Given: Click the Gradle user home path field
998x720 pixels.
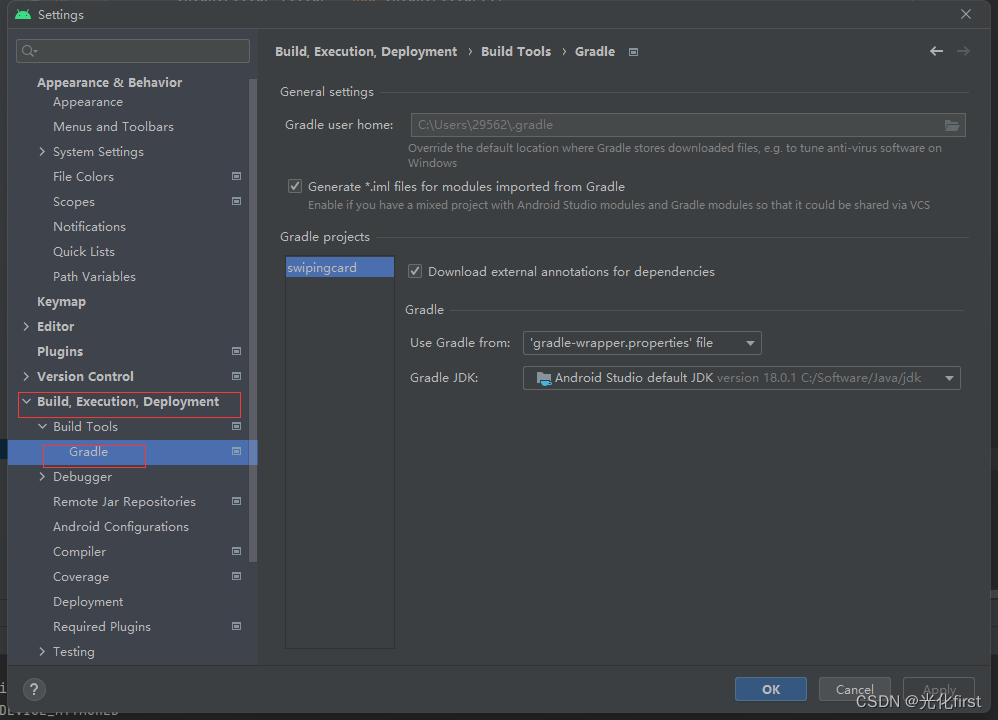Looking at the screenshot, I should (688, 125).
